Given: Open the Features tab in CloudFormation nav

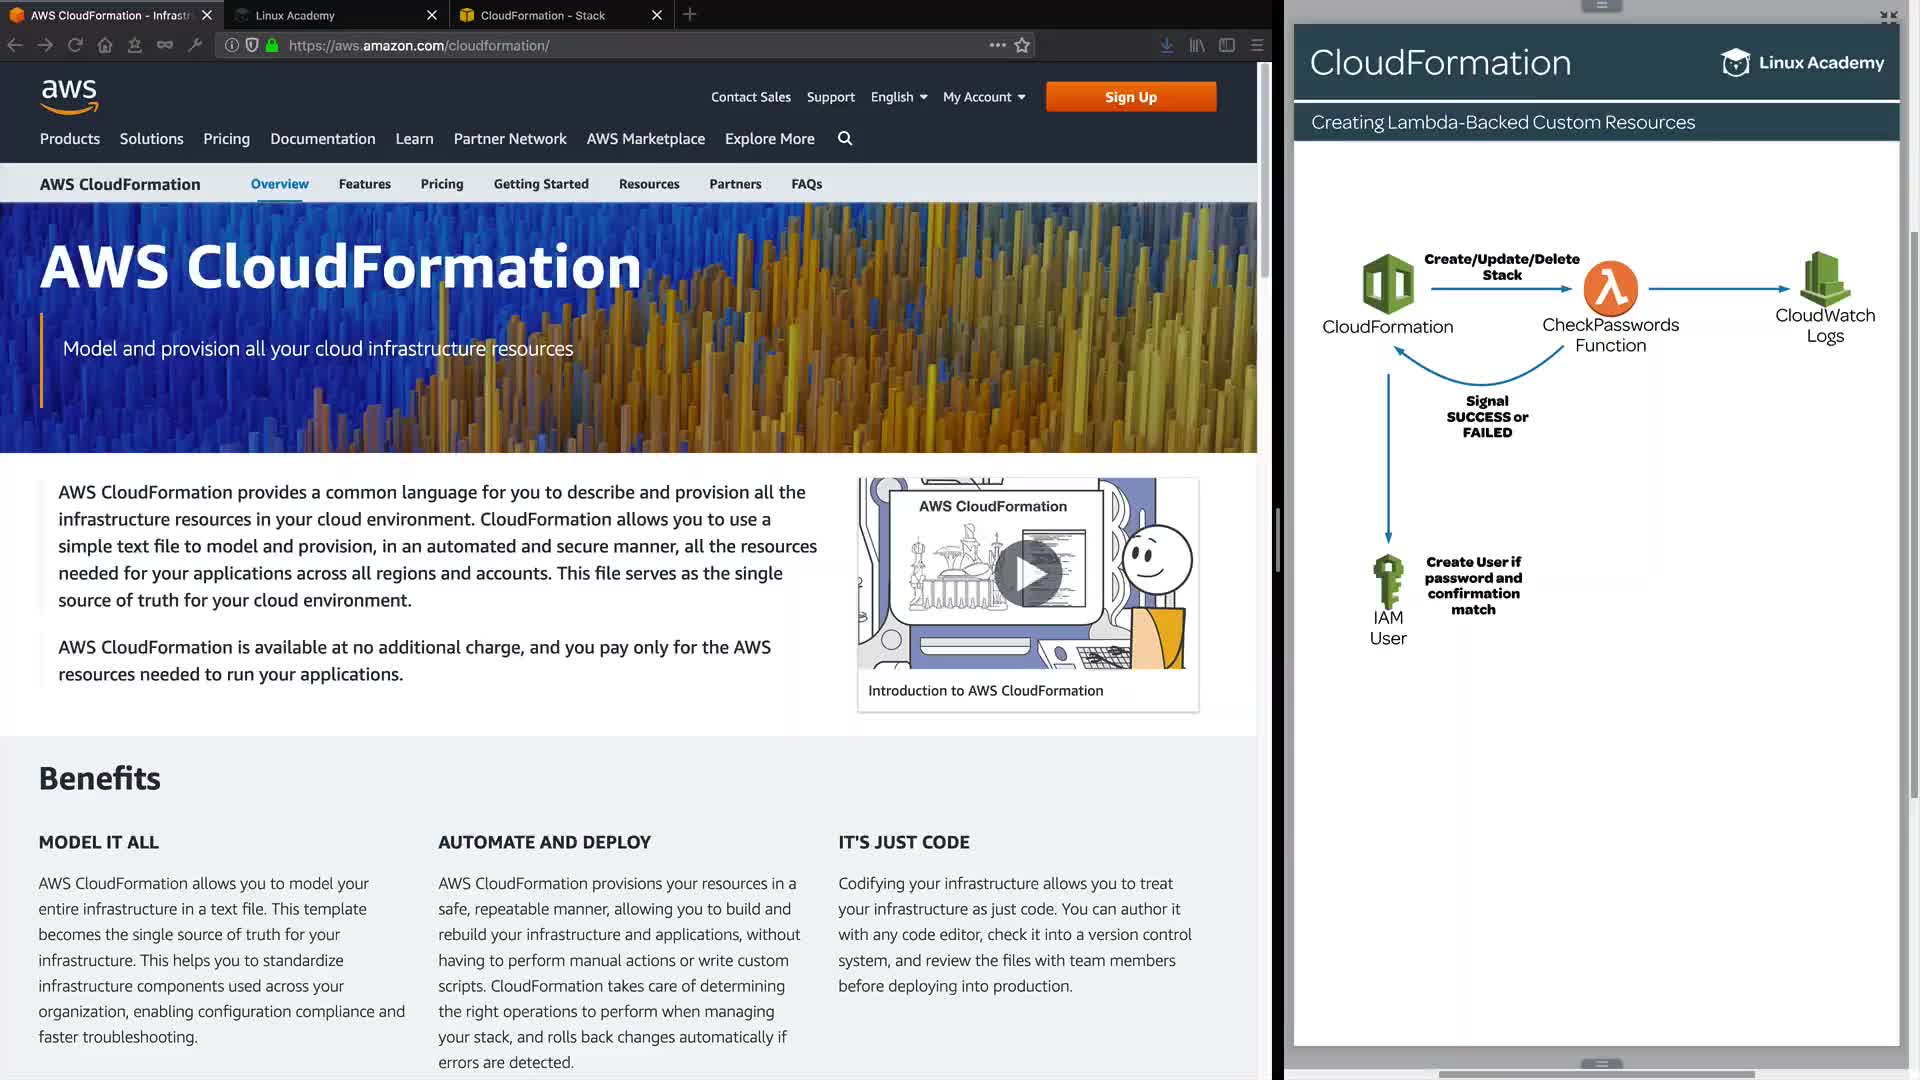Looking at the screenshot, I should click(364, 184).
